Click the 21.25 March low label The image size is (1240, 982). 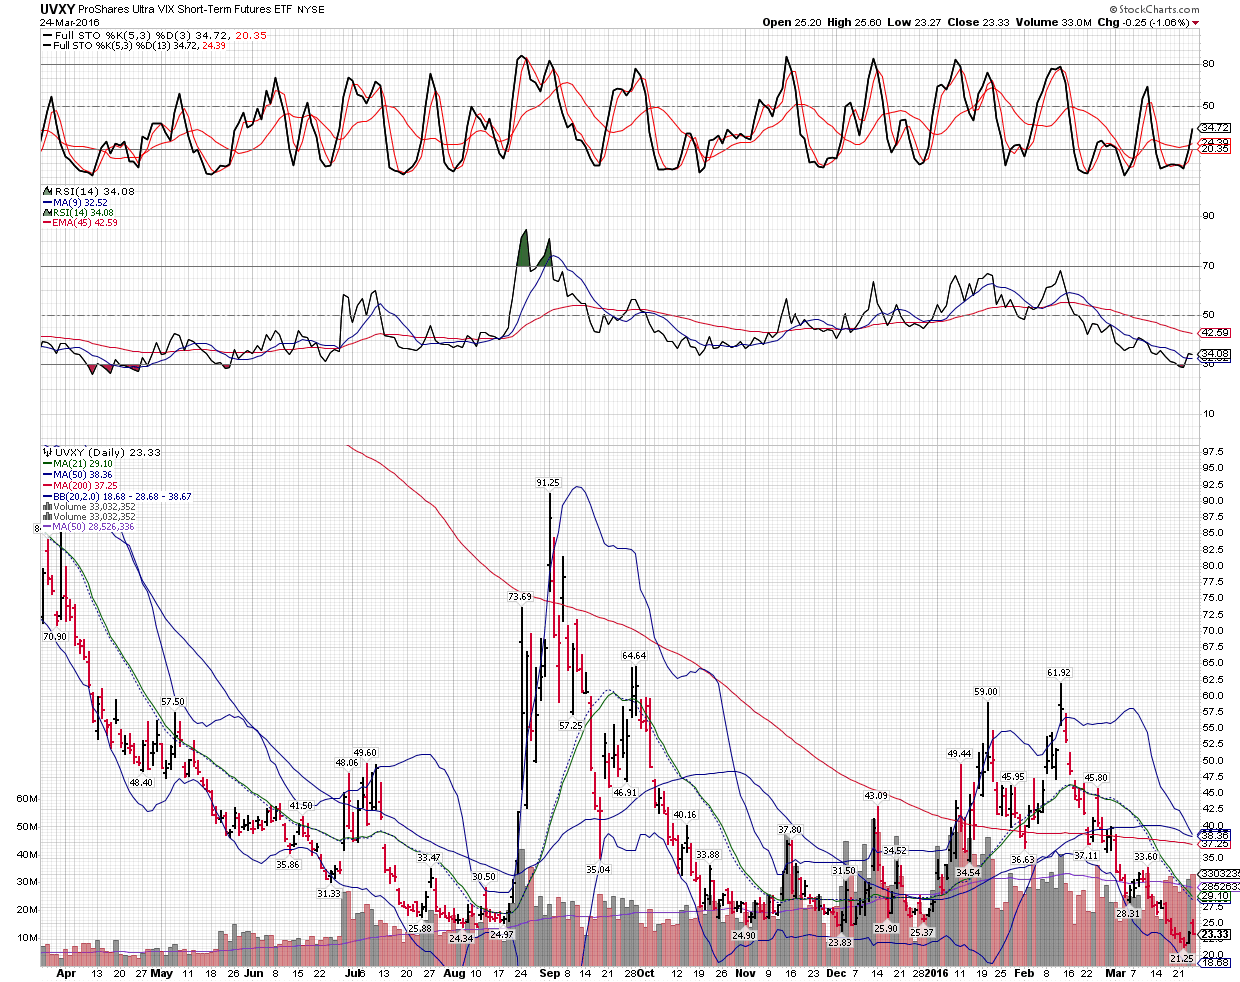click(x=1182, y=959)
